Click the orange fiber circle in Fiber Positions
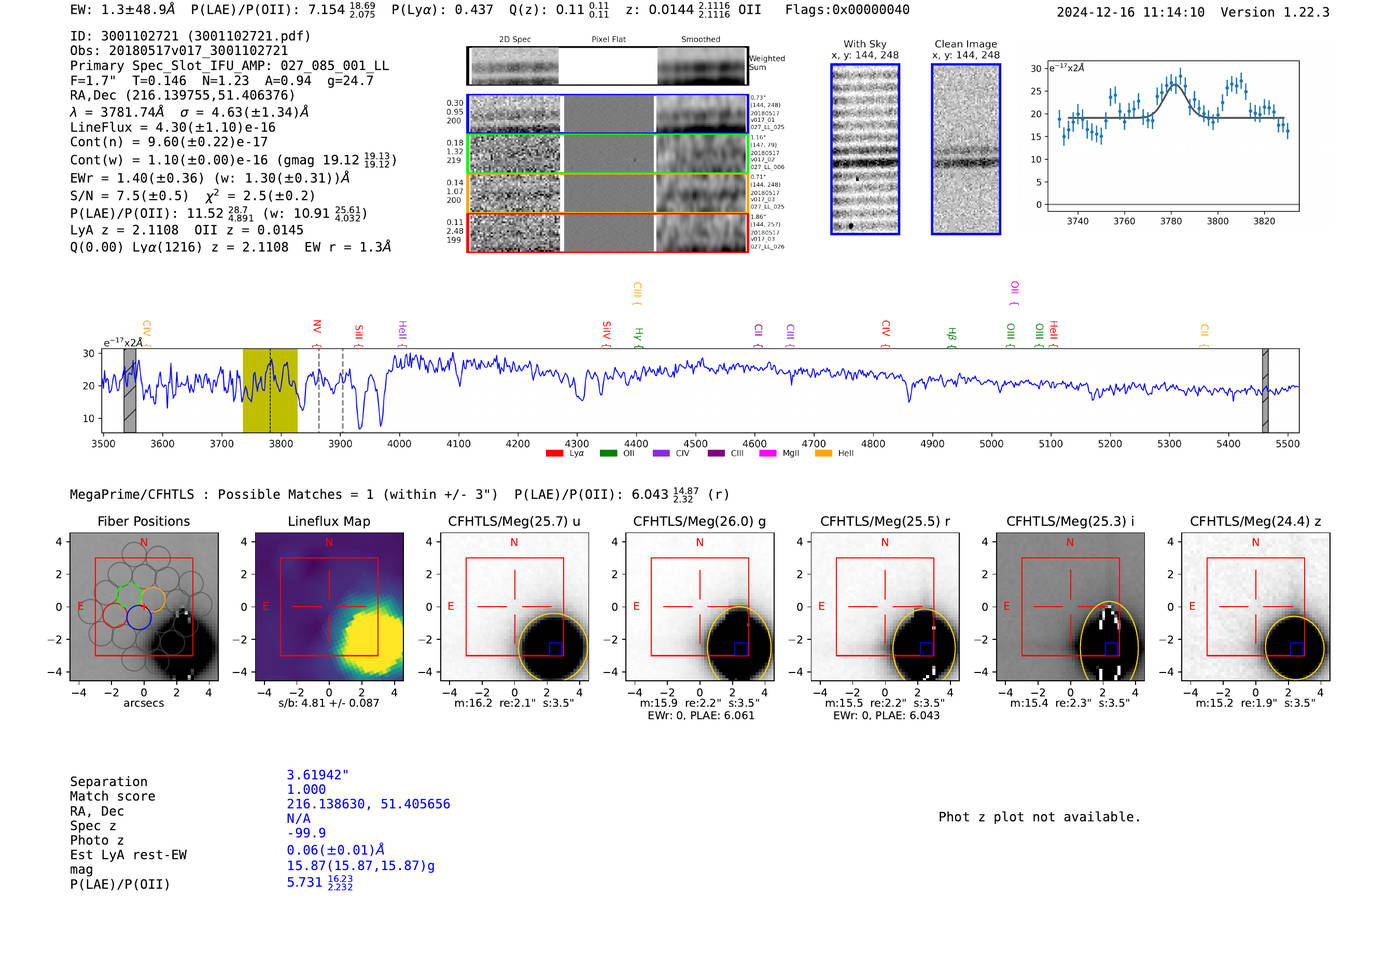This screenshot has width=1400, height=953. click(152, 599)
